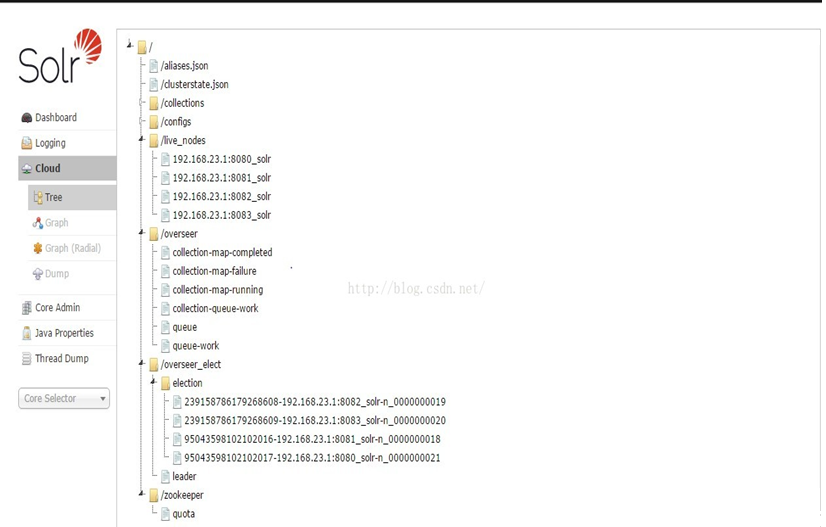Click the leader file icon

[165, 476]
